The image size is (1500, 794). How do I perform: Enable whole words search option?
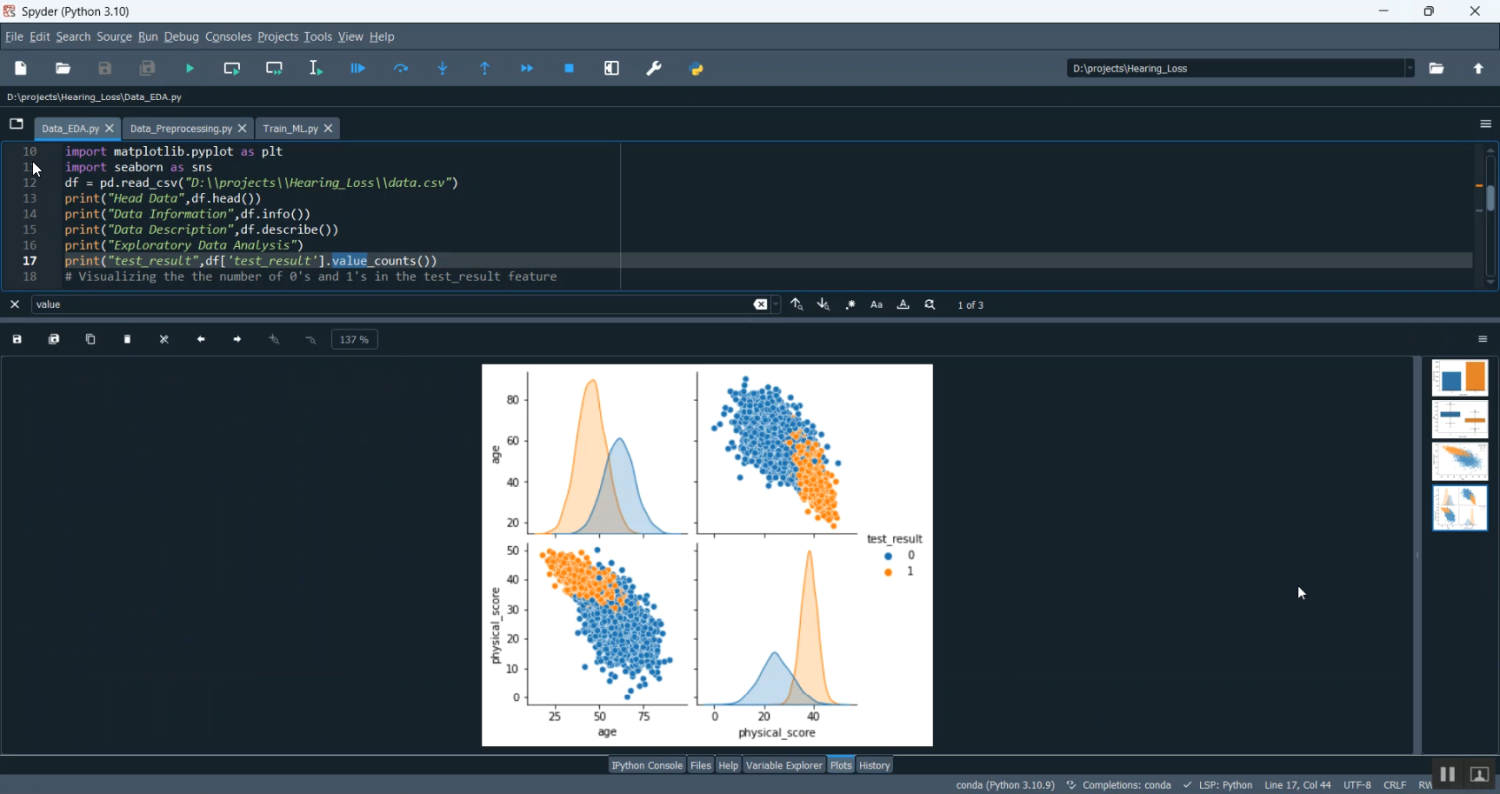click(903, 305)
